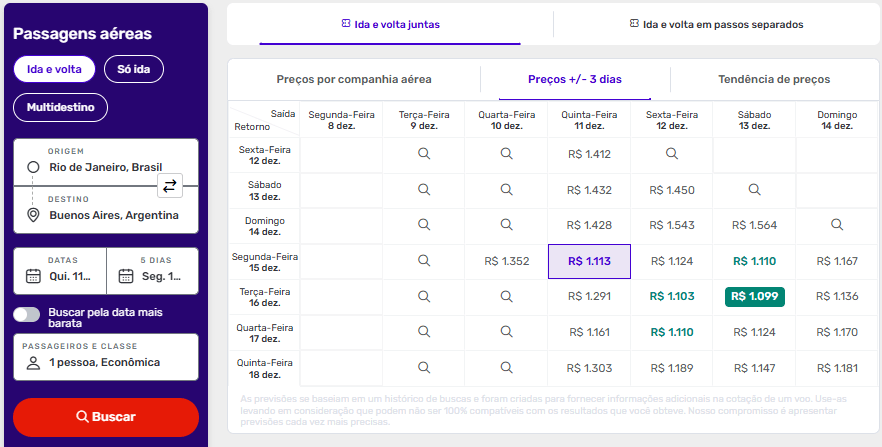This screenshot has height=447, width=882.
Task: Click calendar icon in departure date field
Action: pos(32,276)
